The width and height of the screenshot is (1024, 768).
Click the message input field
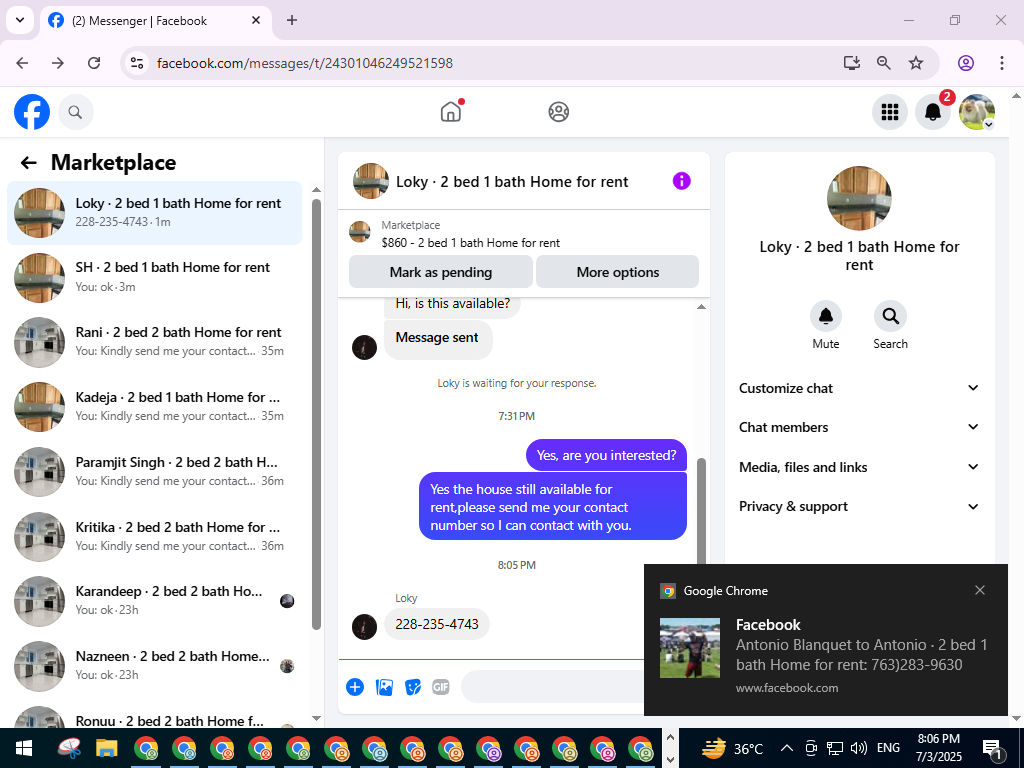(552, 686)
